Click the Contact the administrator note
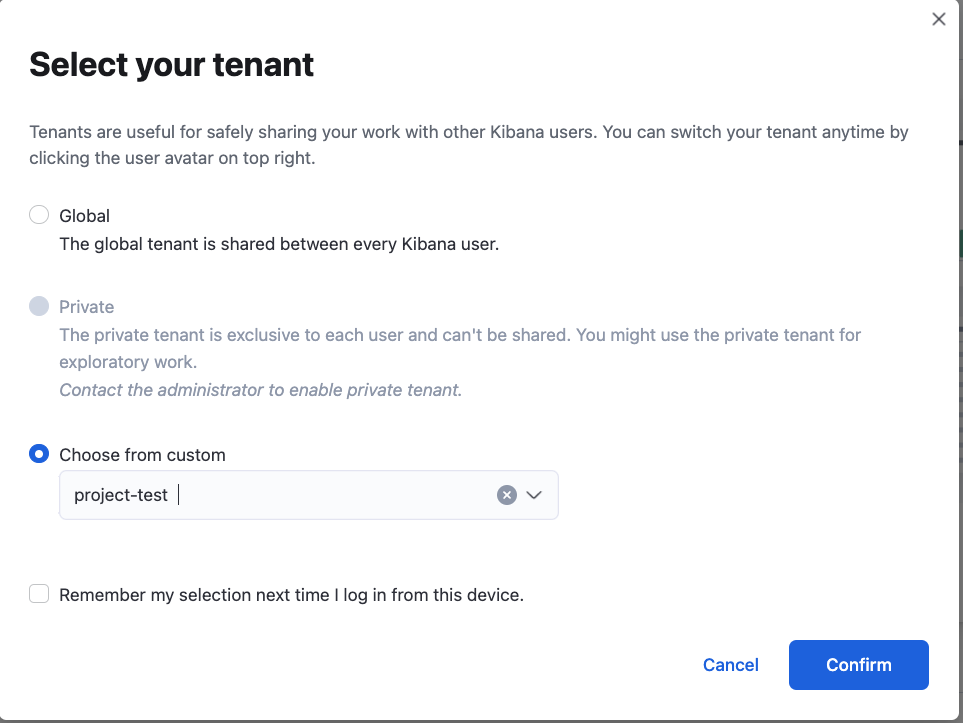This screenshot has width=963, height=723. point(260,390)
